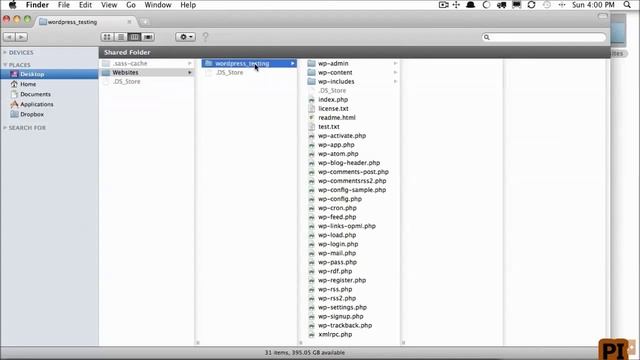Select the wp-register.php file
640x360 pixels.
tap(342, 280)
